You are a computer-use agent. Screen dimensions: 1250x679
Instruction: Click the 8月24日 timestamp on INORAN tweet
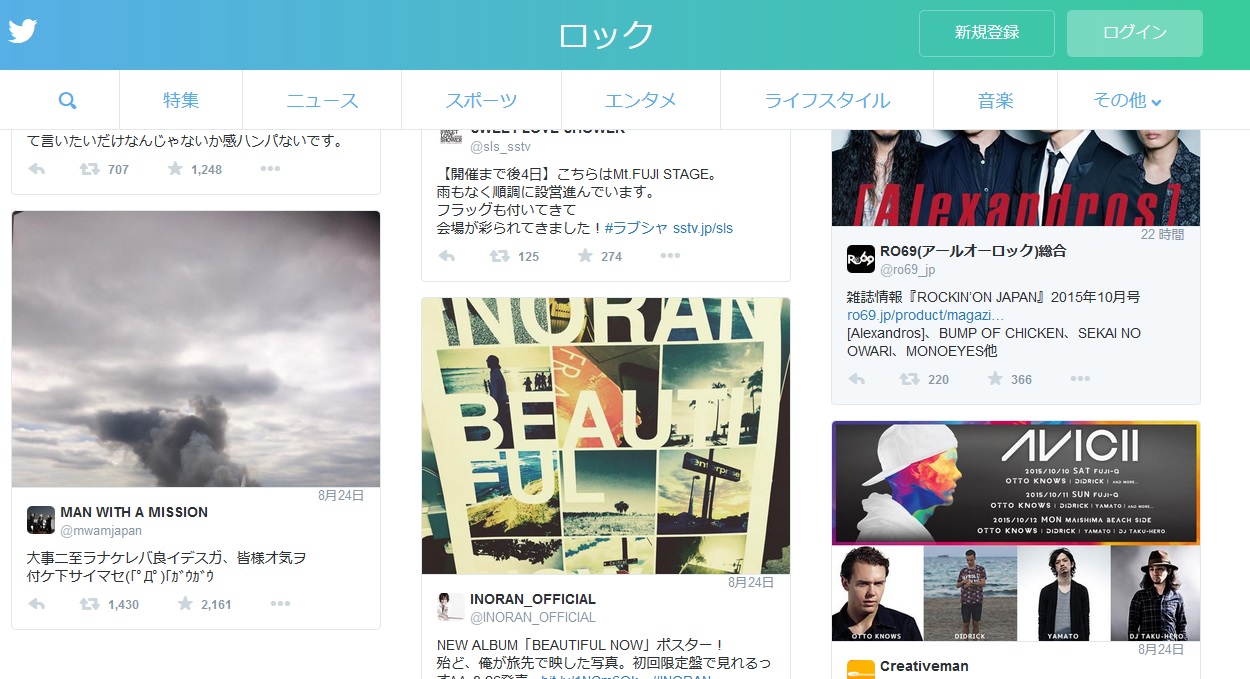tap(751, 582)
